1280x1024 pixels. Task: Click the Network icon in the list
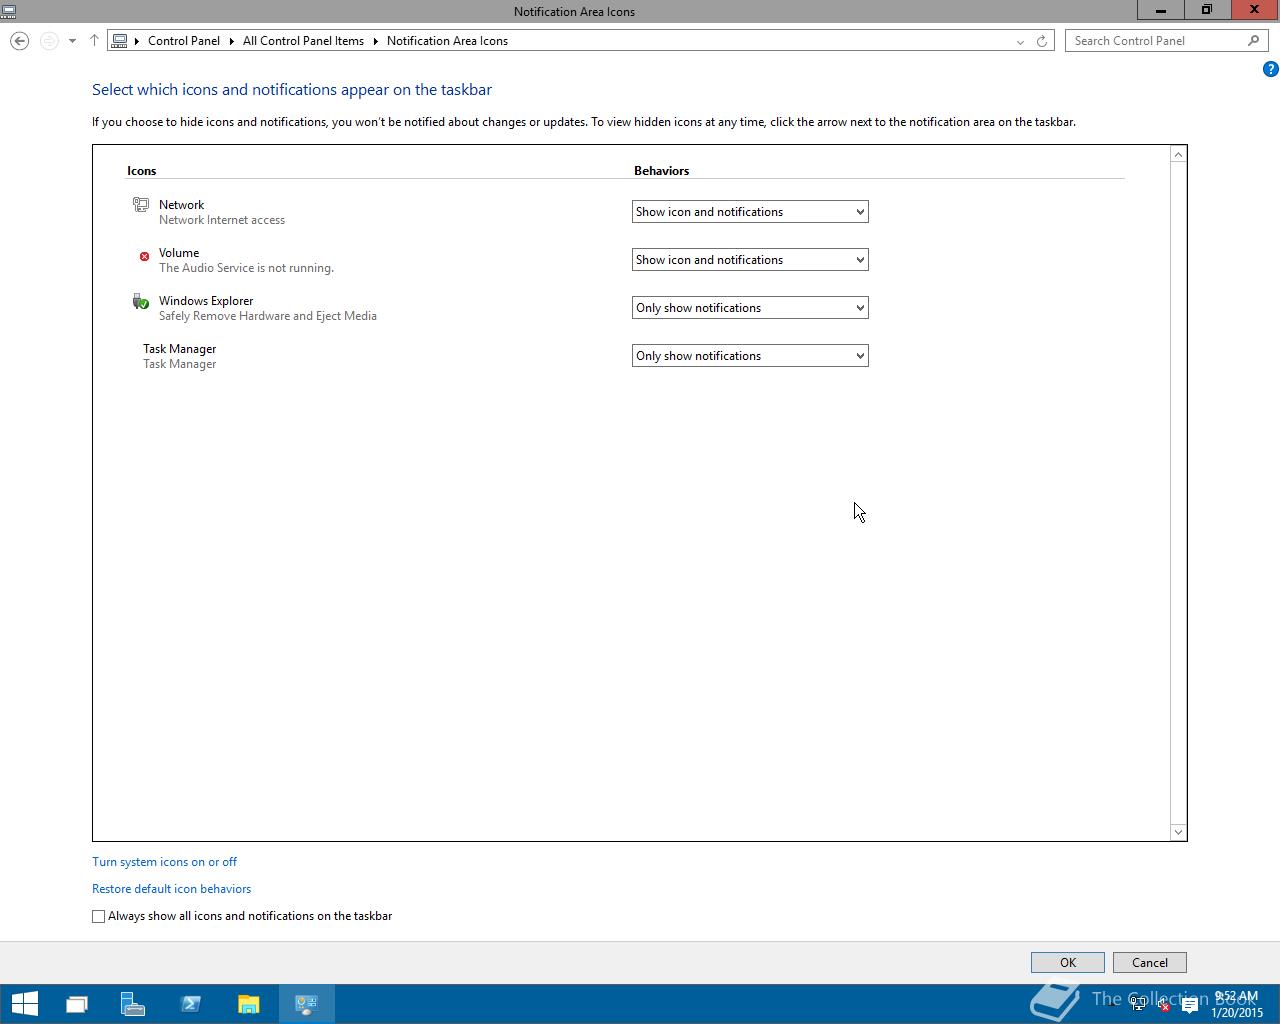pyautogui.click(x=141, y=205)
